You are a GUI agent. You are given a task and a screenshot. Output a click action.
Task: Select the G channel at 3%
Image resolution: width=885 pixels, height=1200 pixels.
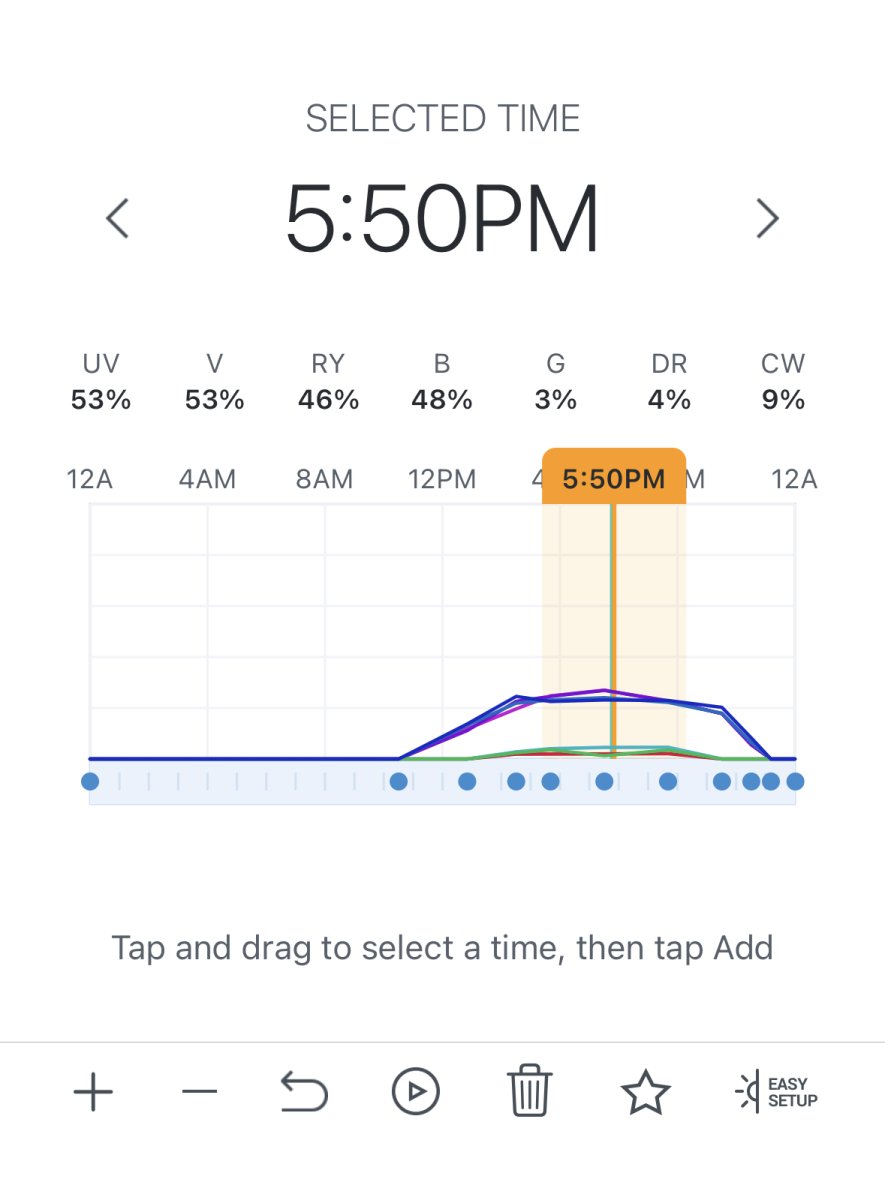[556, 382]
